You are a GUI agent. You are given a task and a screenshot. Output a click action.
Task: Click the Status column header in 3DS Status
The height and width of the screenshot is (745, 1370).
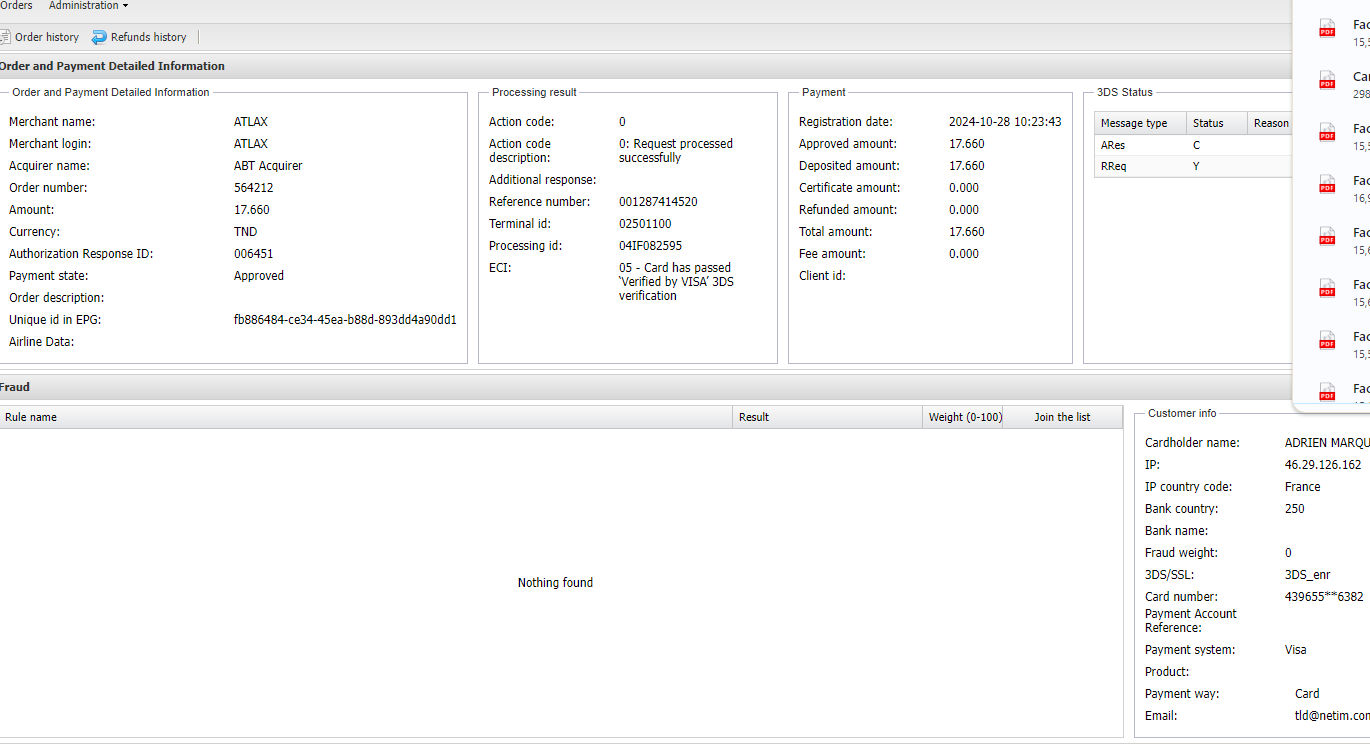tap(1208, 123)
